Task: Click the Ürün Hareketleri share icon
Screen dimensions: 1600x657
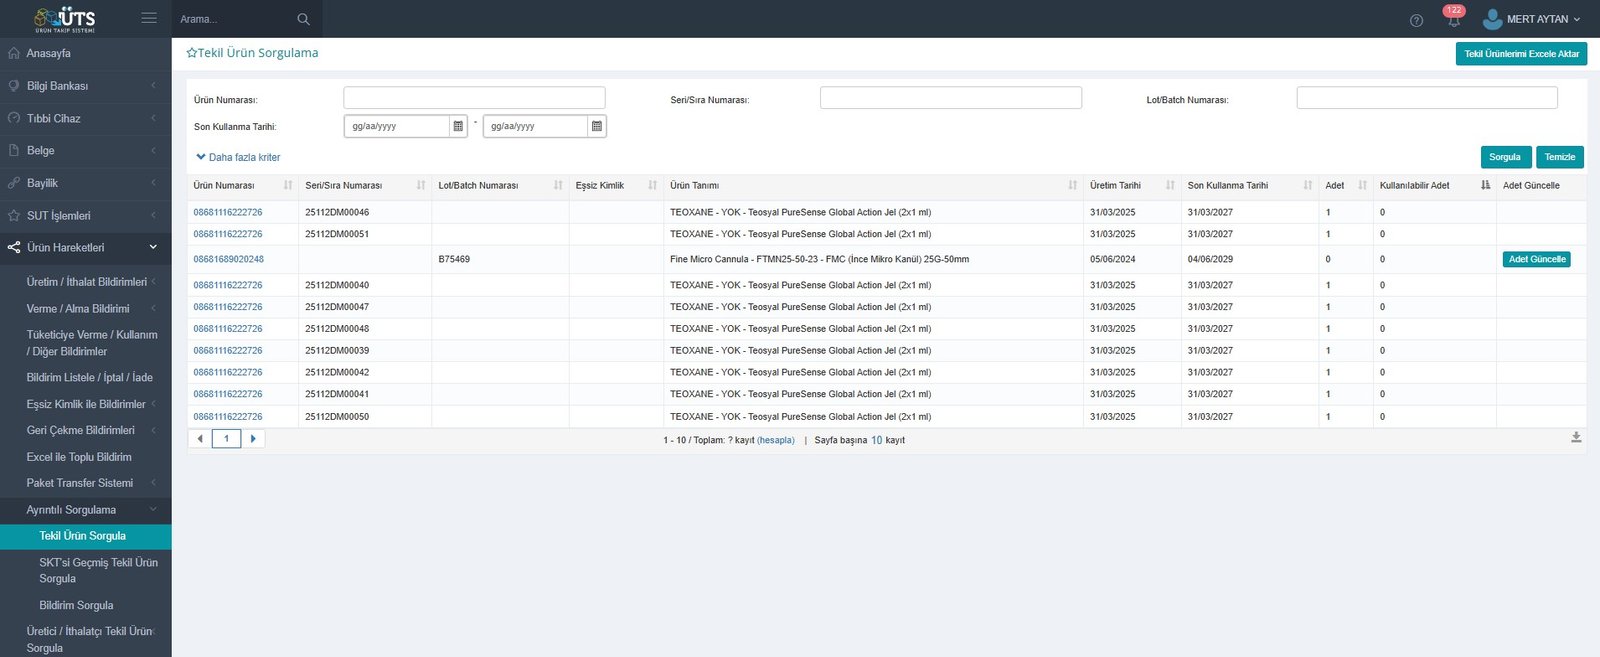Action: coord(14,247)
